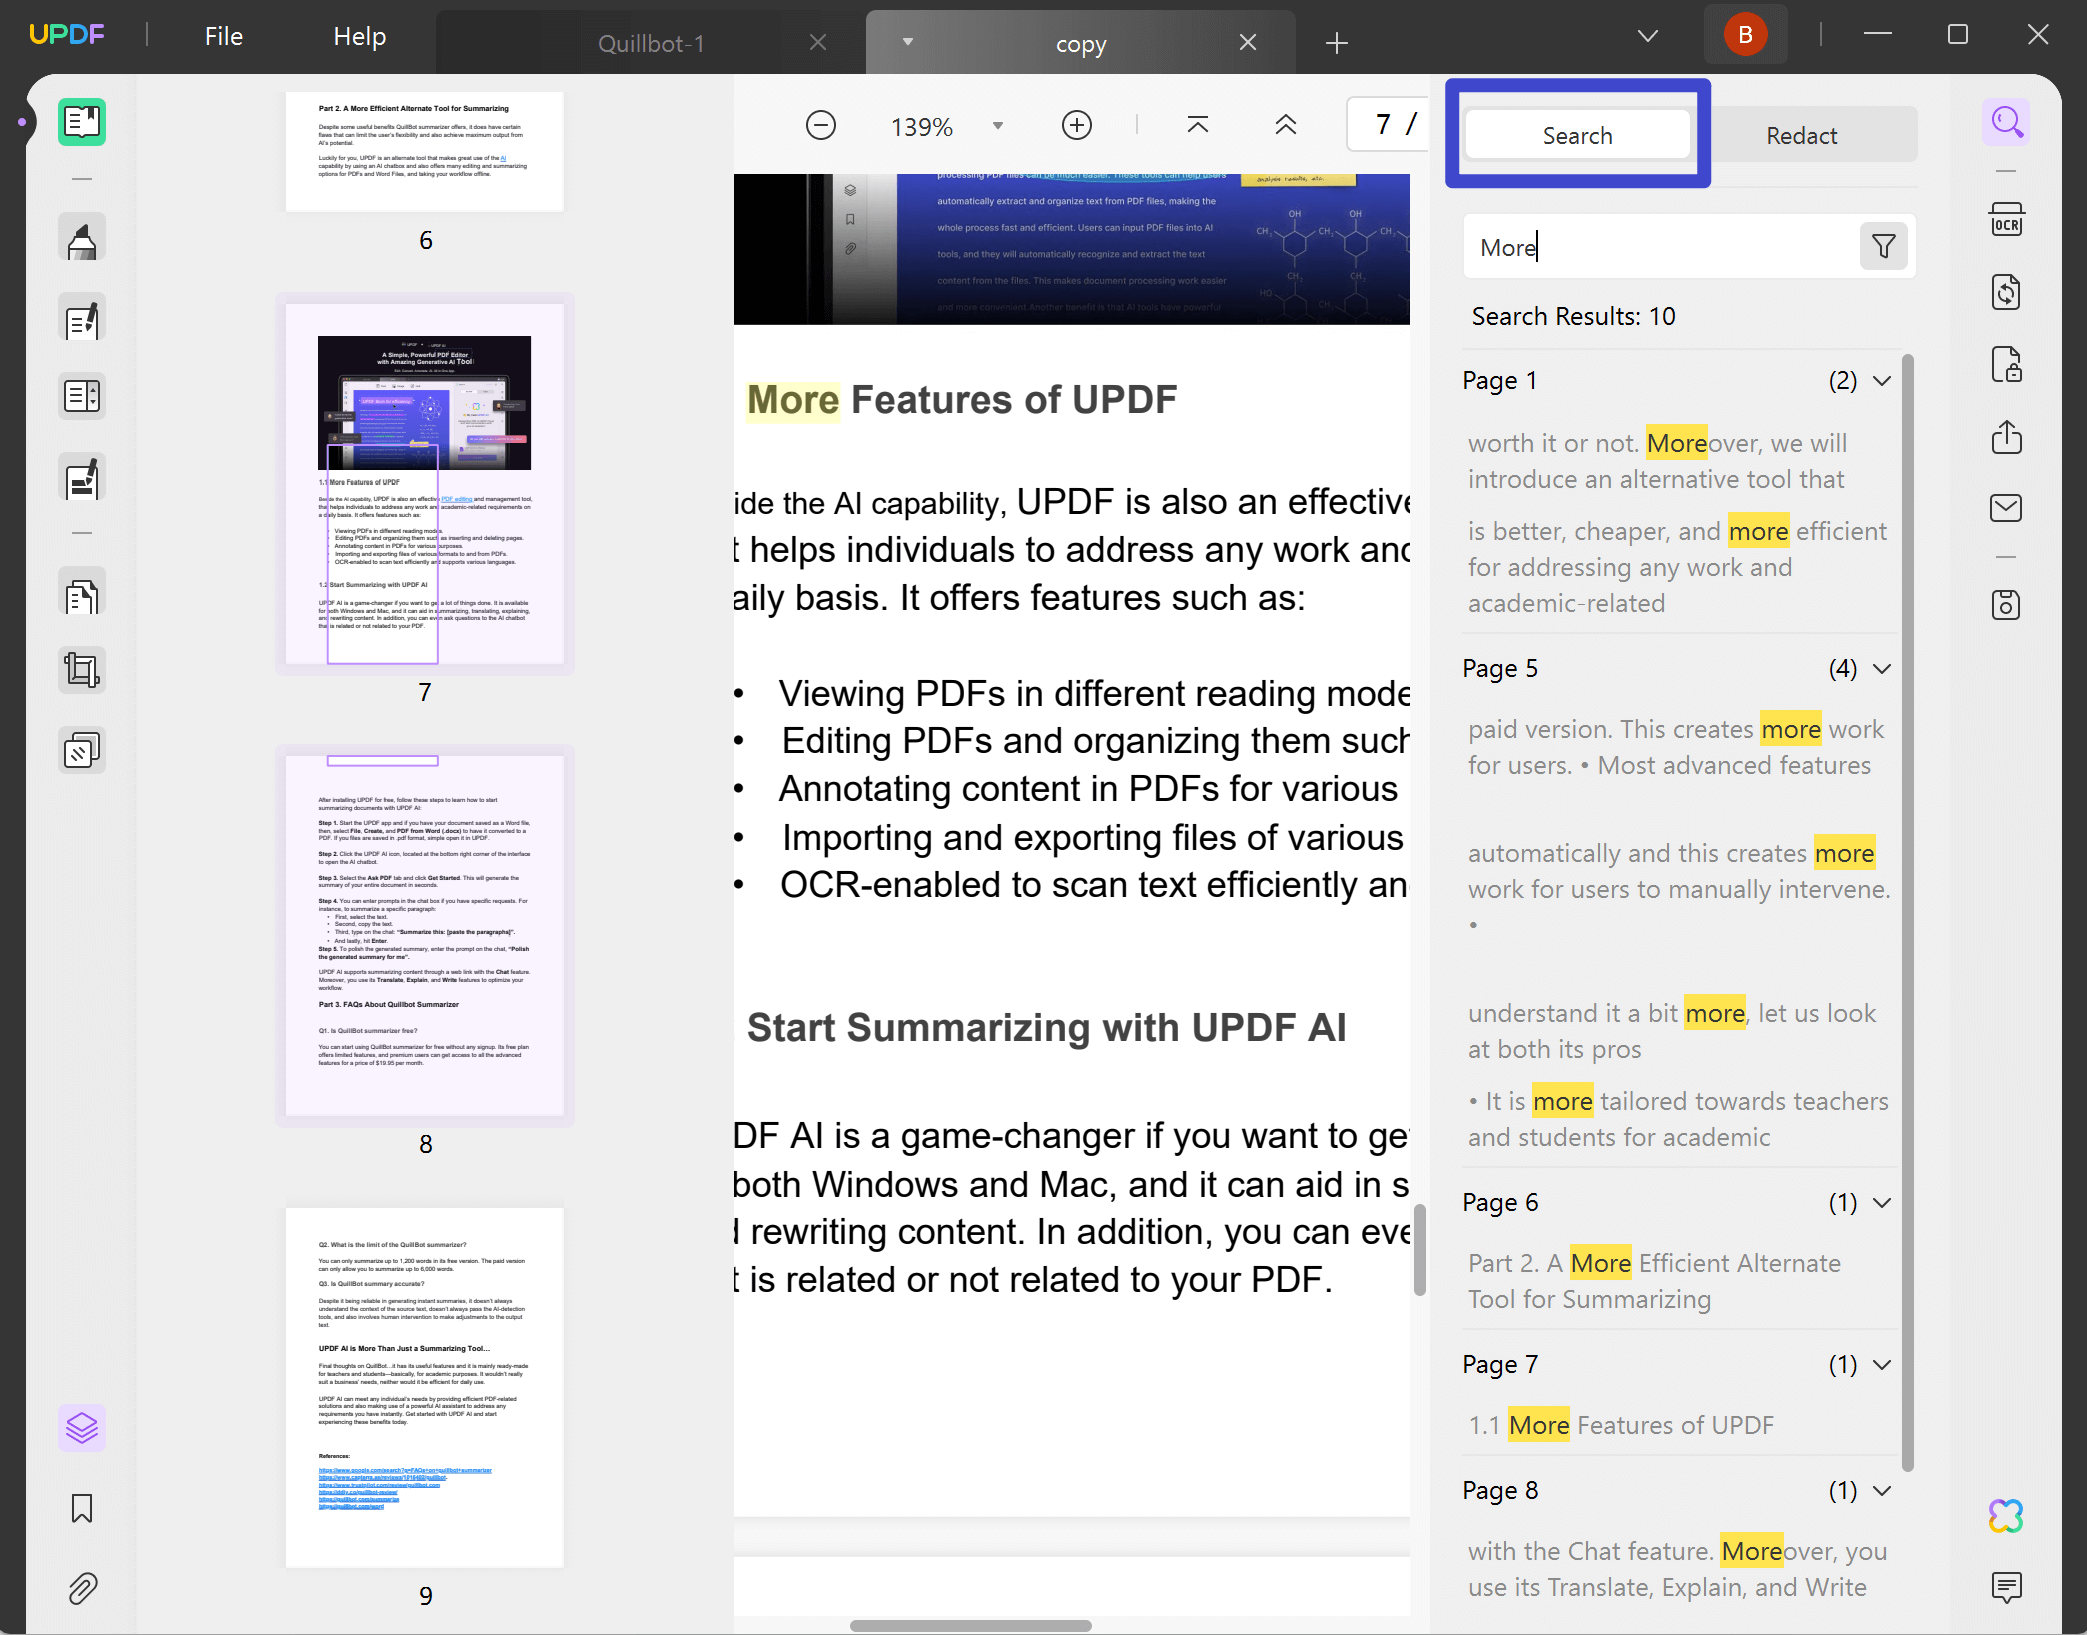Select page 8 thumbnail
The width and height of the screenshot is (2087, 1635).
click(424, 936)
